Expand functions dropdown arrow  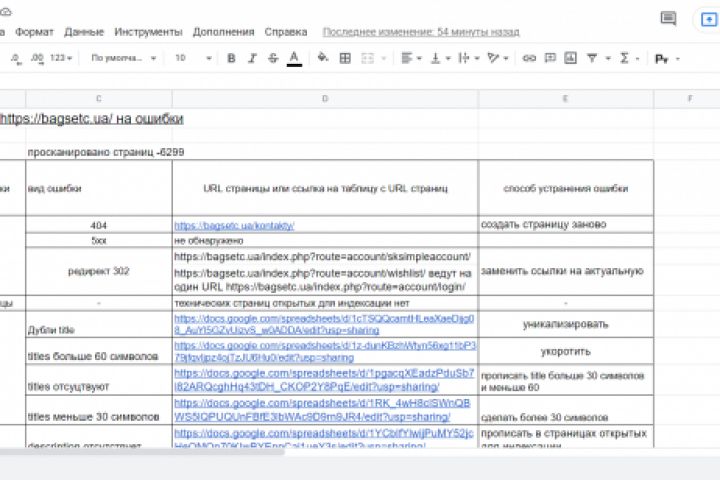point(638,58)
